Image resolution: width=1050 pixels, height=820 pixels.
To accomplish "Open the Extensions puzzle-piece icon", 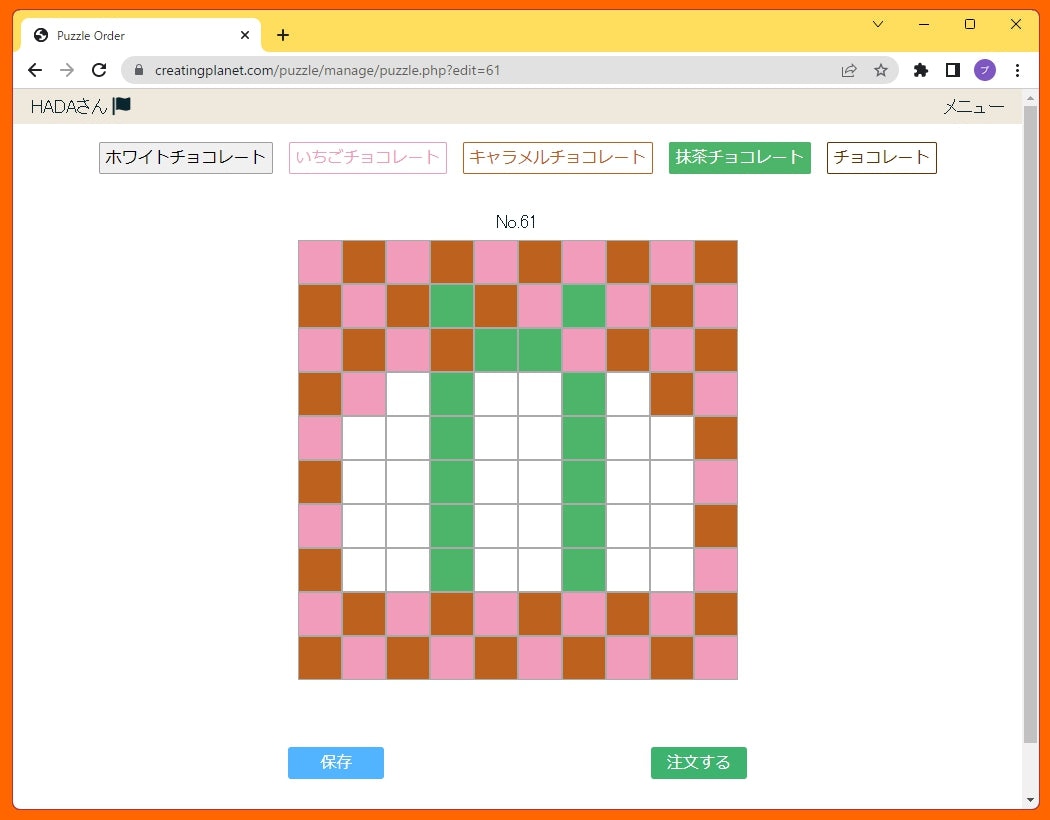I will pyautogui.click(x=921, y=70).
